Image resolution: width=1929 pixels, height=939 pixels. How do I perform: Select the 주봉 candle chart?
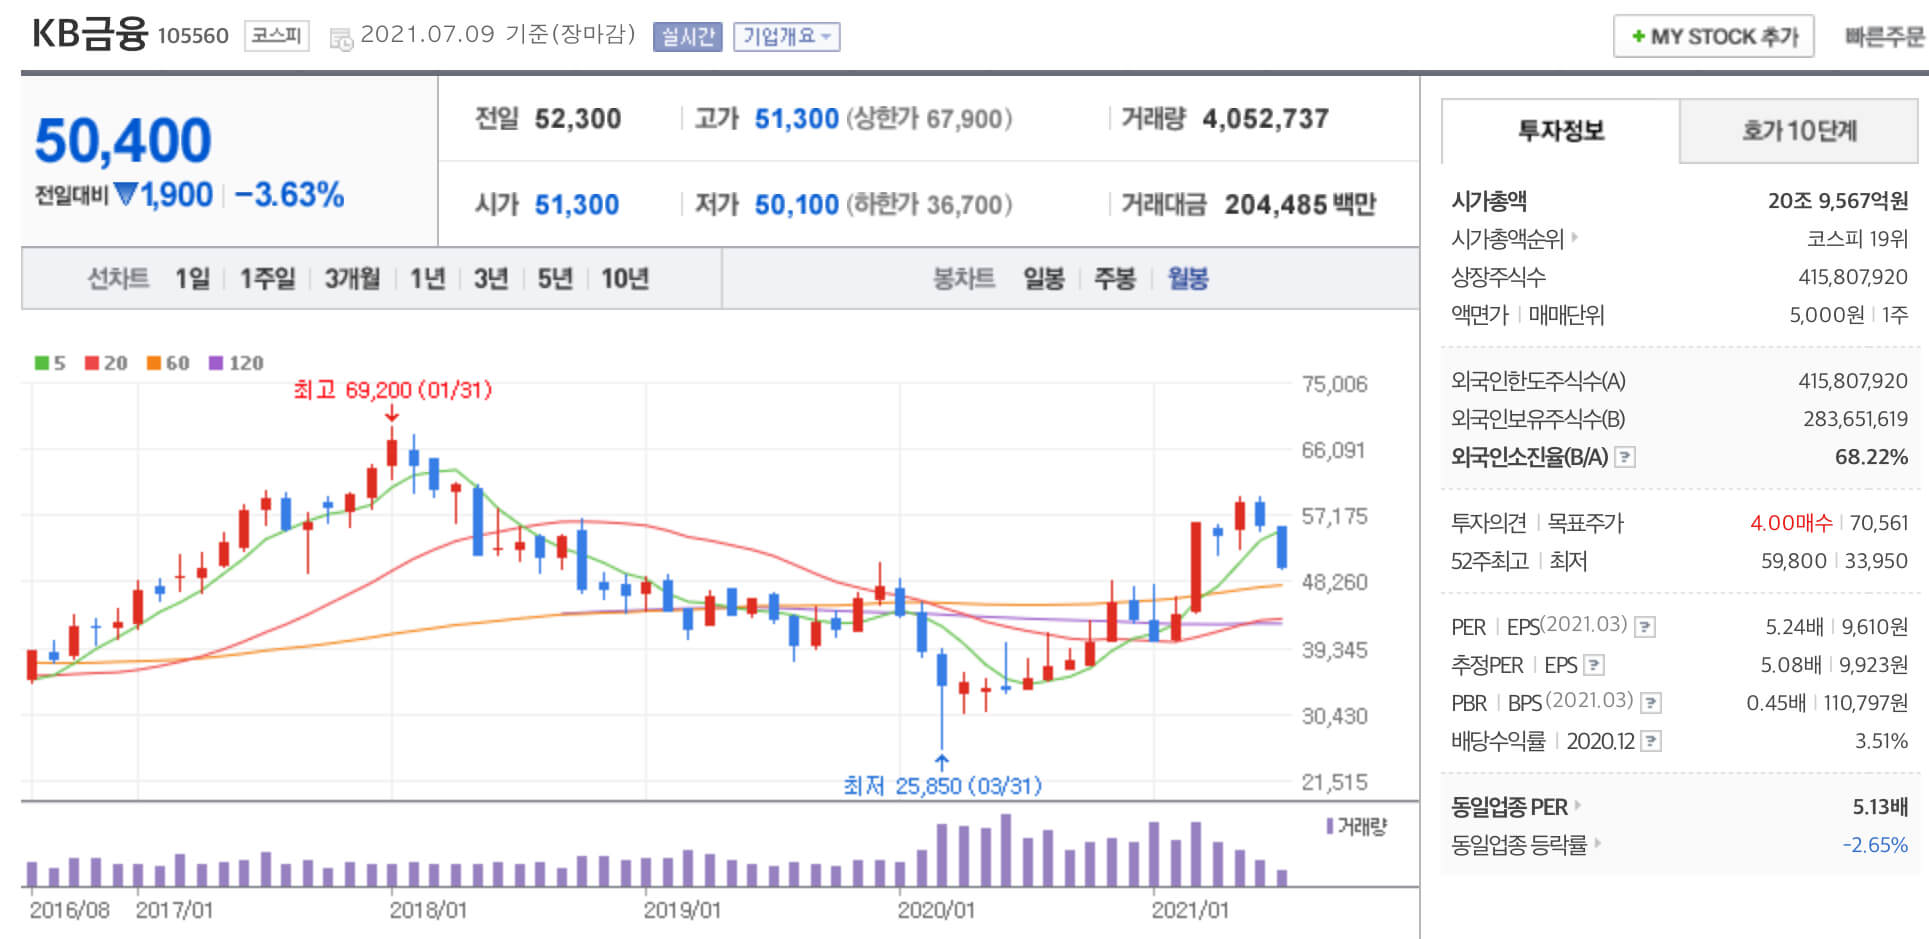click(1114, 278)
